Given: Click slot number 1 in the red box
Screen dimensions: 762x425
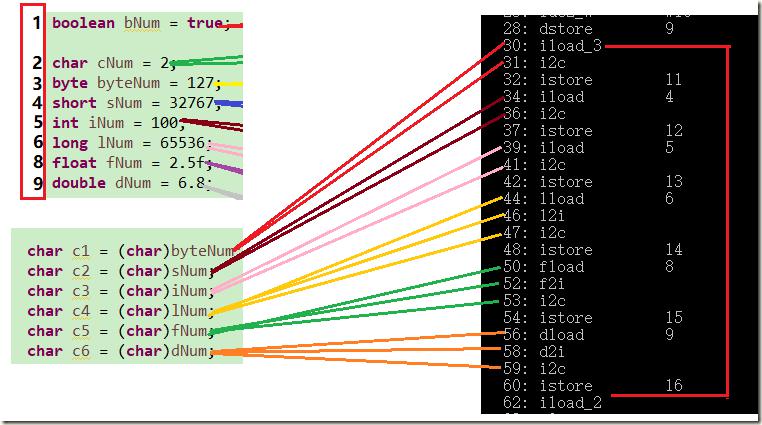Looking at the screenshot, I should tap(36, 22).
